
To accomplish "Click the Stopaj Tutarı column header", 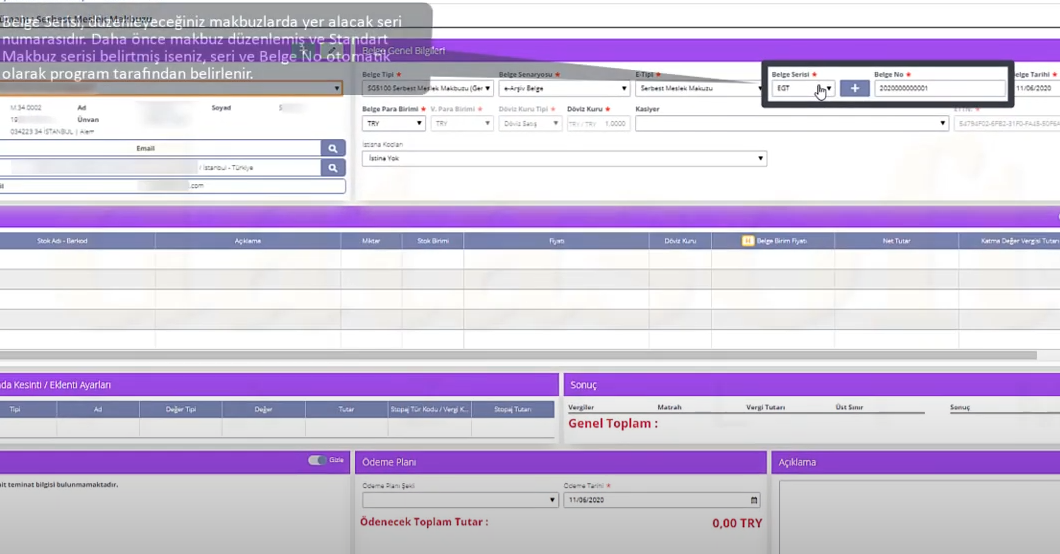I will point(512,409).
